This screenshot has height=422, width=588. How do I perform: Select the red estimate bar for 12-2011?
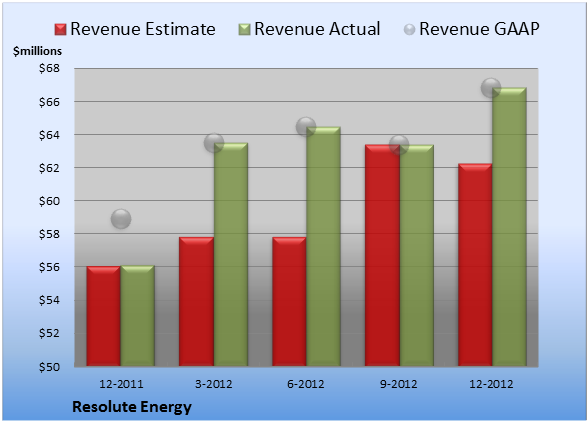point(104,316)
